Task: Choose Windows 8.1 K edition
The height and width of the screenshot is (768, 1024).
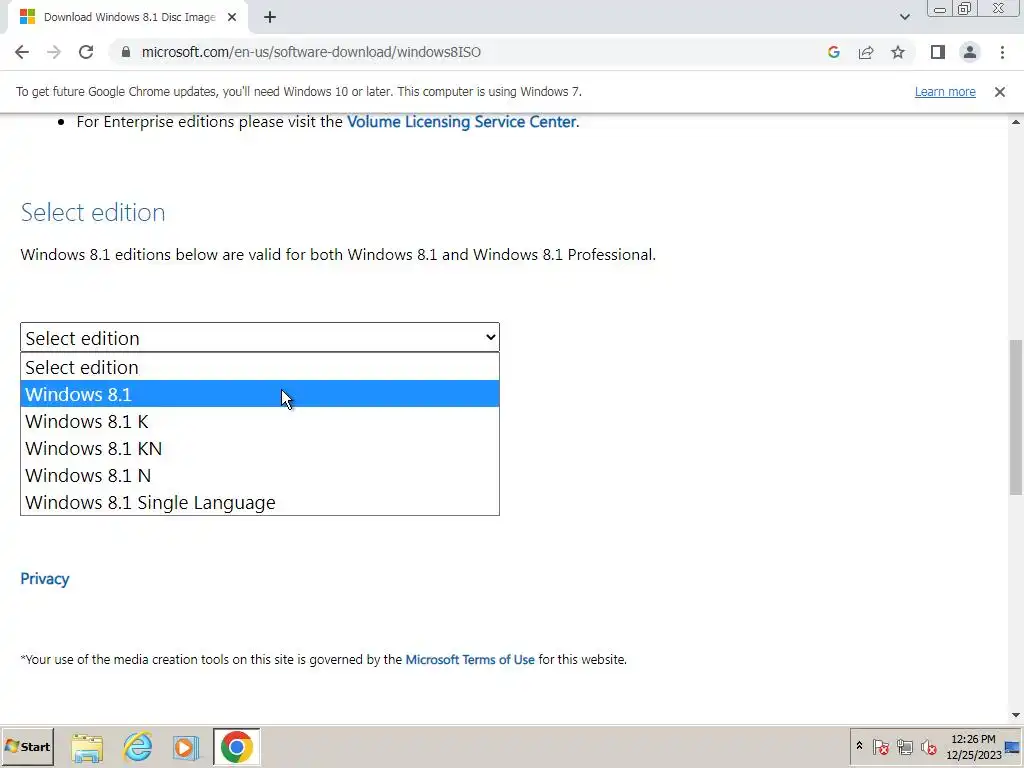Action: (x=260, y=421)
